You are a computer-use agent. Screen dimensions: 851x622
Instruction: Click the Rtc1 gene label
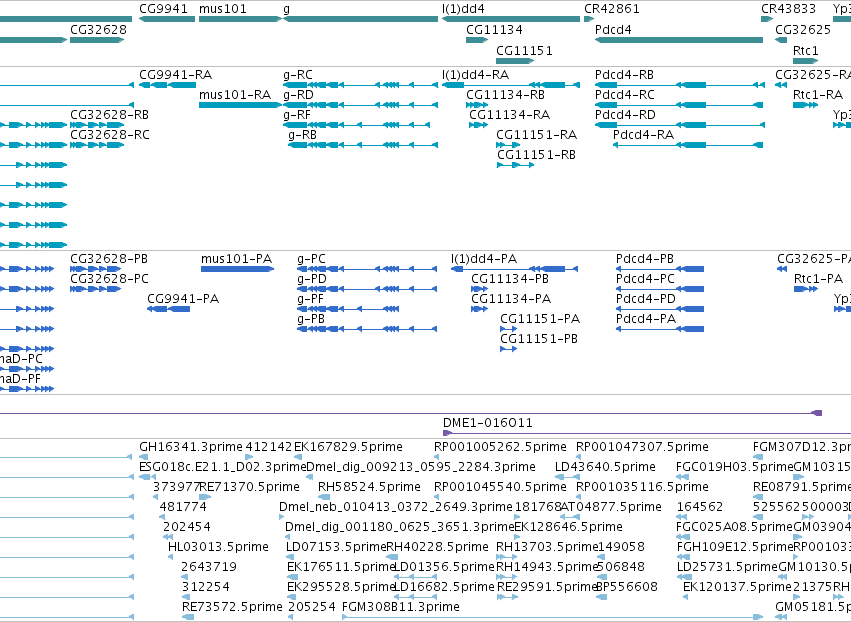[x=805, y=51]
